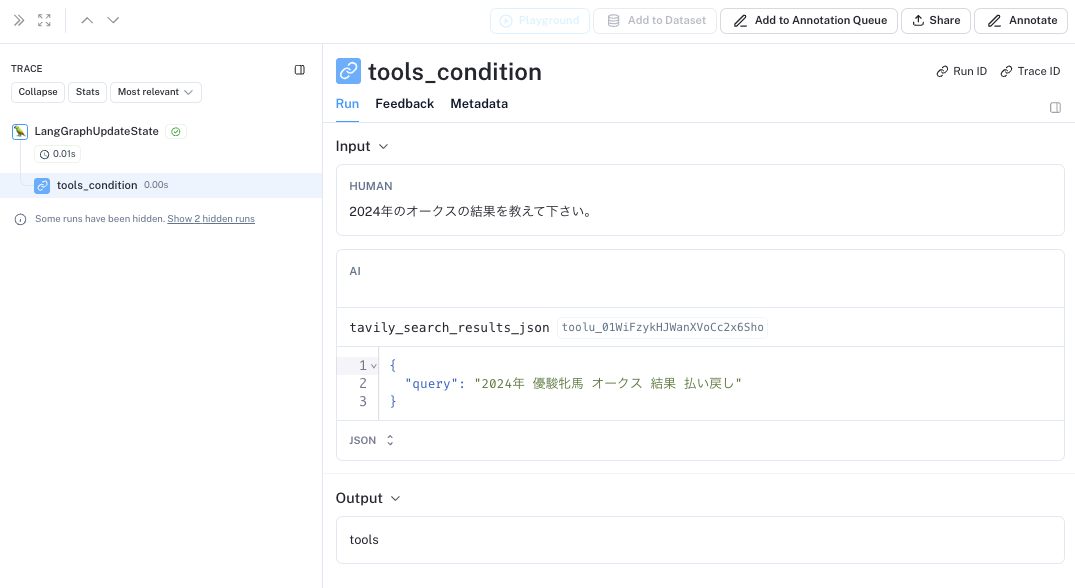Go to previous run with up arrow
The height and width of the screenshot is (588, 1075).
[87, 21]
